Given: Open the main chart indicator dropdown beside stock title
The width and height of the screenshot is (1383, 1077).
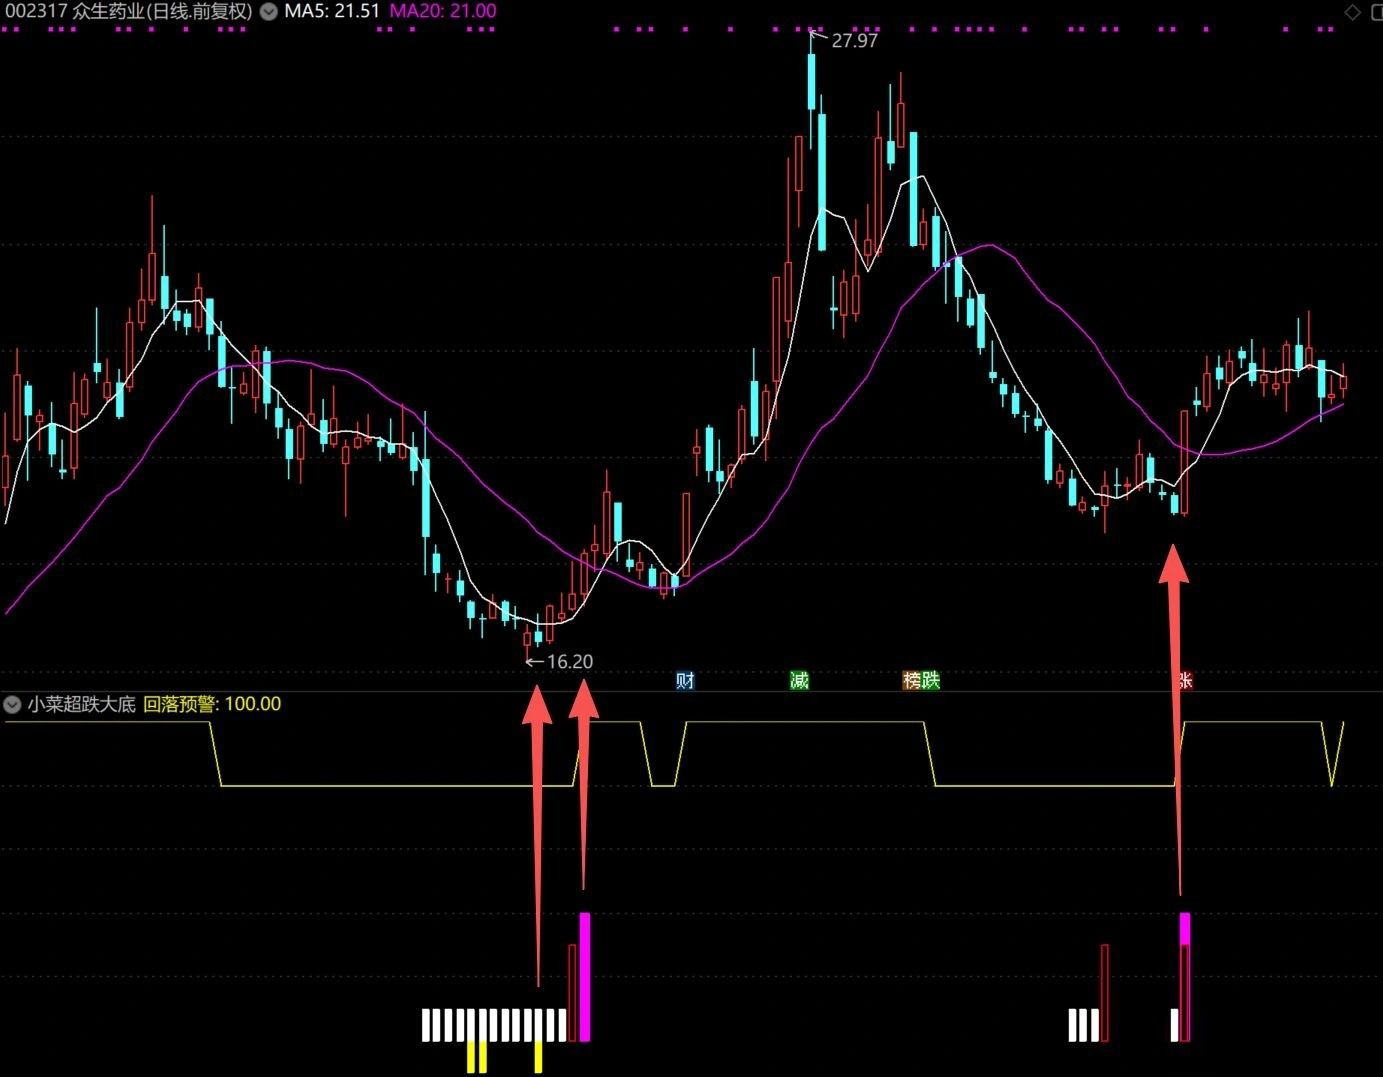Looking at the screenshot, I should [x=269, y=12].
